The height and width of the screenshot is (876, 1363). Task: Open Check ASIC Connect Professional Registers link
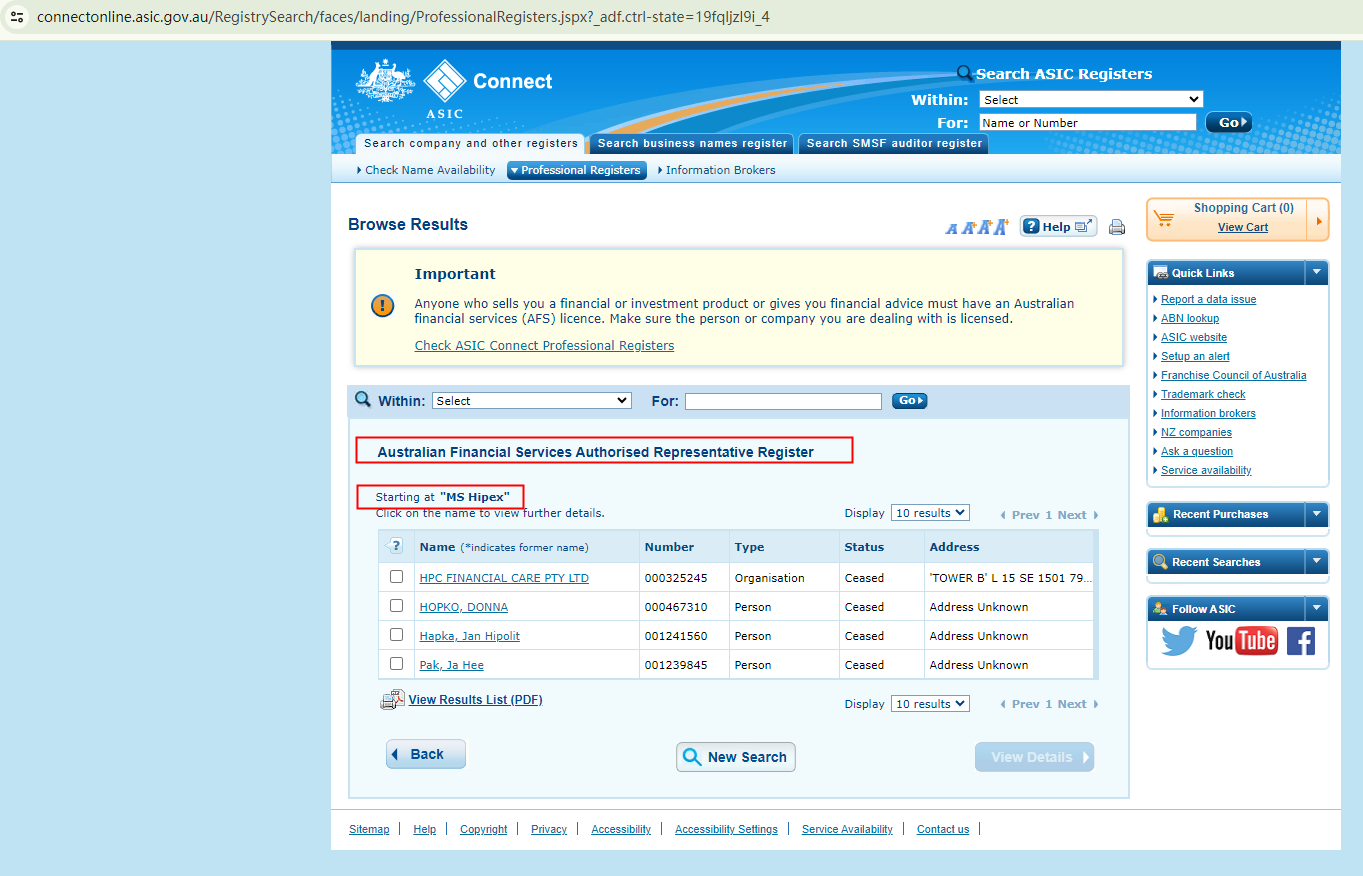(x=544, y=346)
